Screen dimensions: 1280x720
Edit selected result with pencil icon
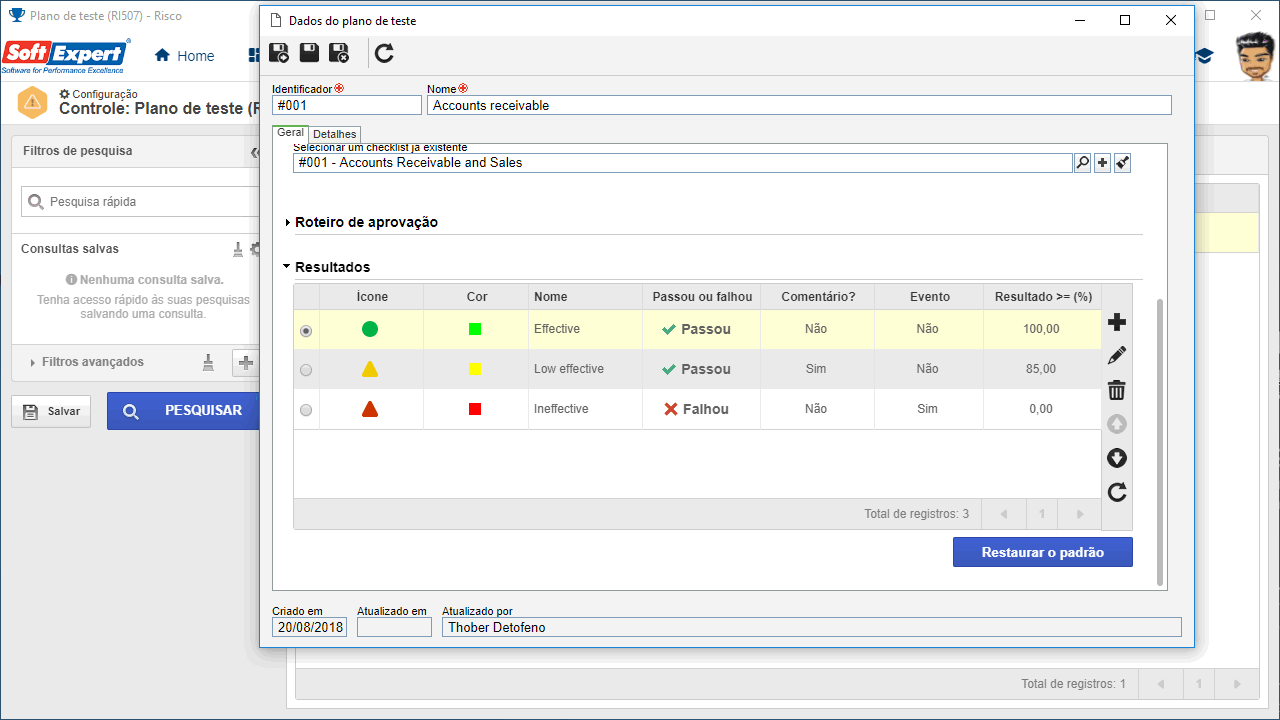[1117, 356]
